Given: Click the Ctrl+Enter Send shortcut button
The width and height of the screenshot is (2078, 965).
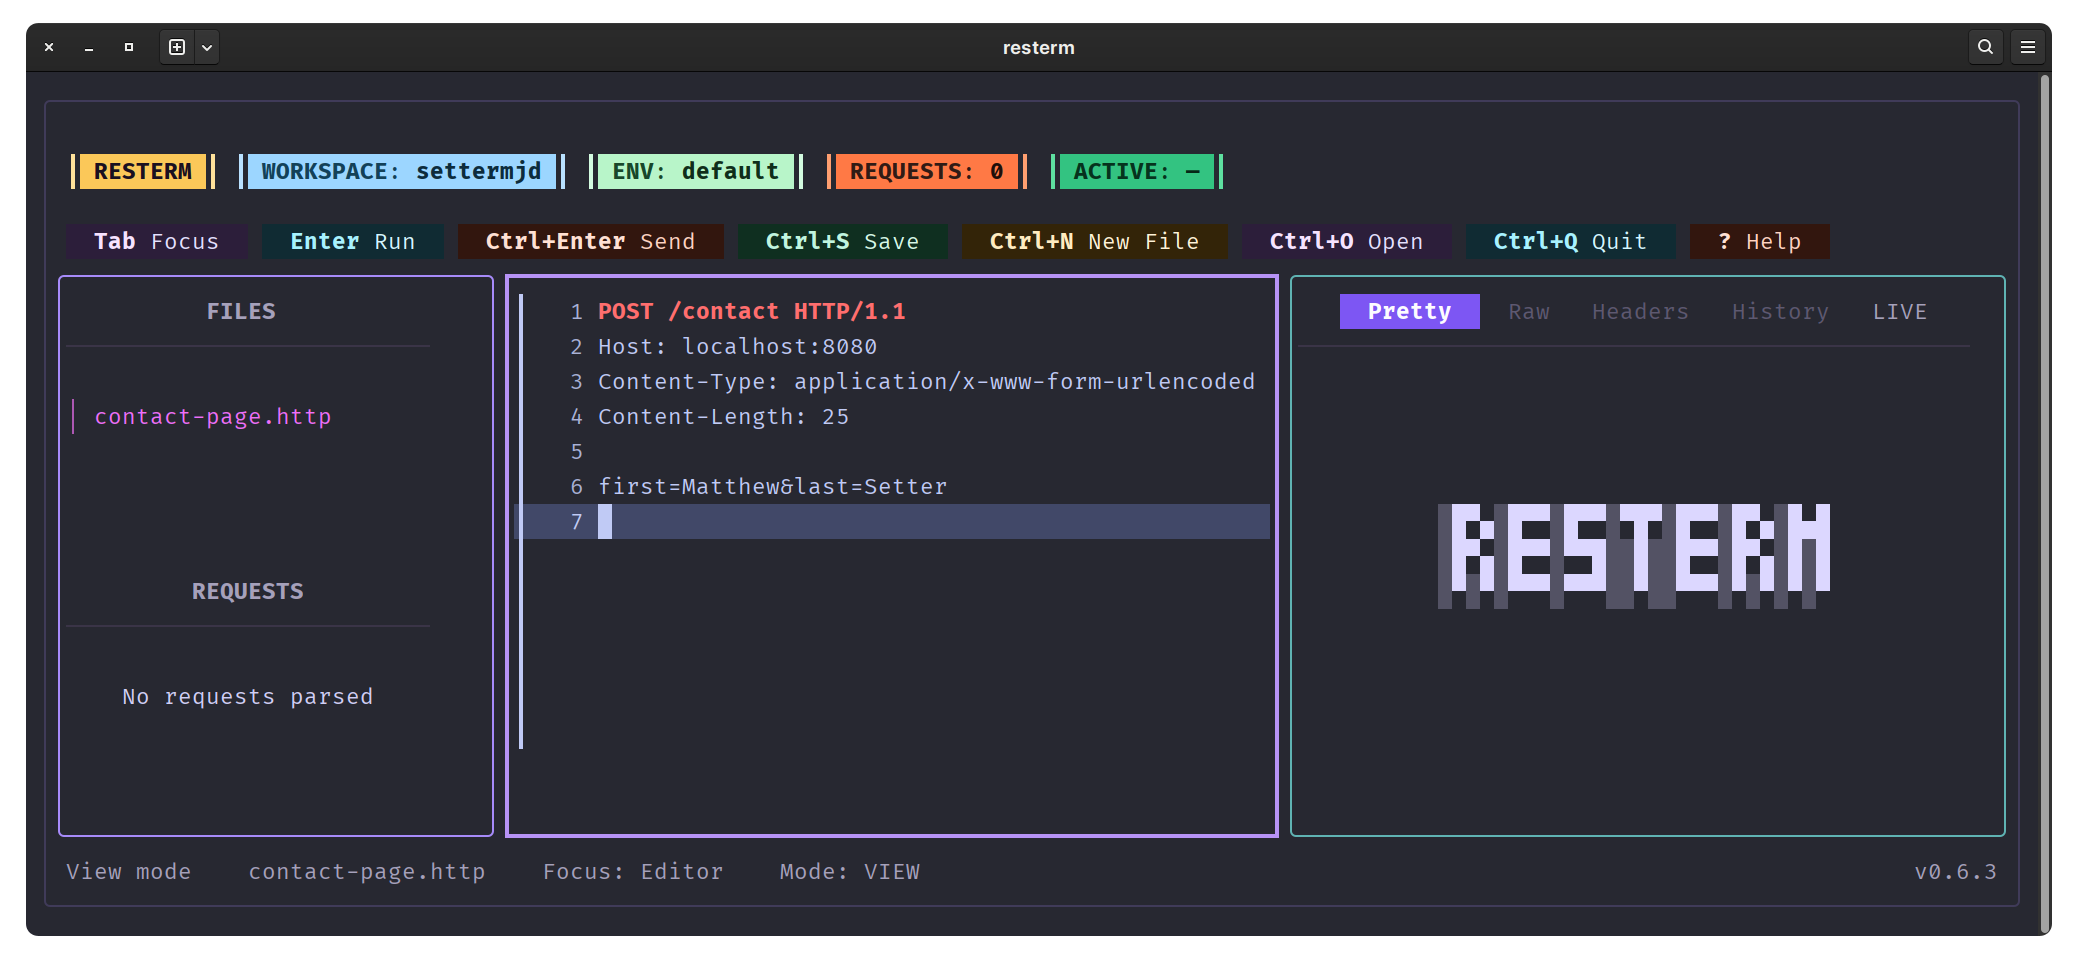Looking at the screenshot, I should (590, 242).
